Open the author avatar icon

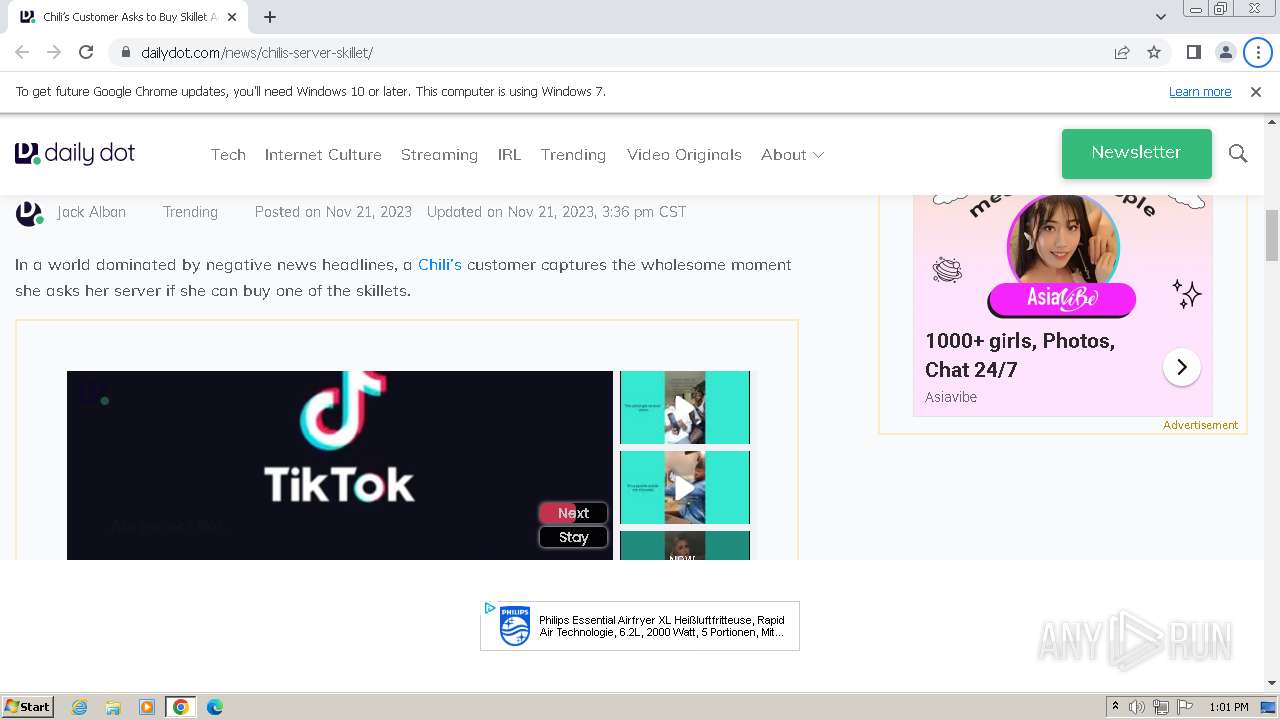pos(29,213)
